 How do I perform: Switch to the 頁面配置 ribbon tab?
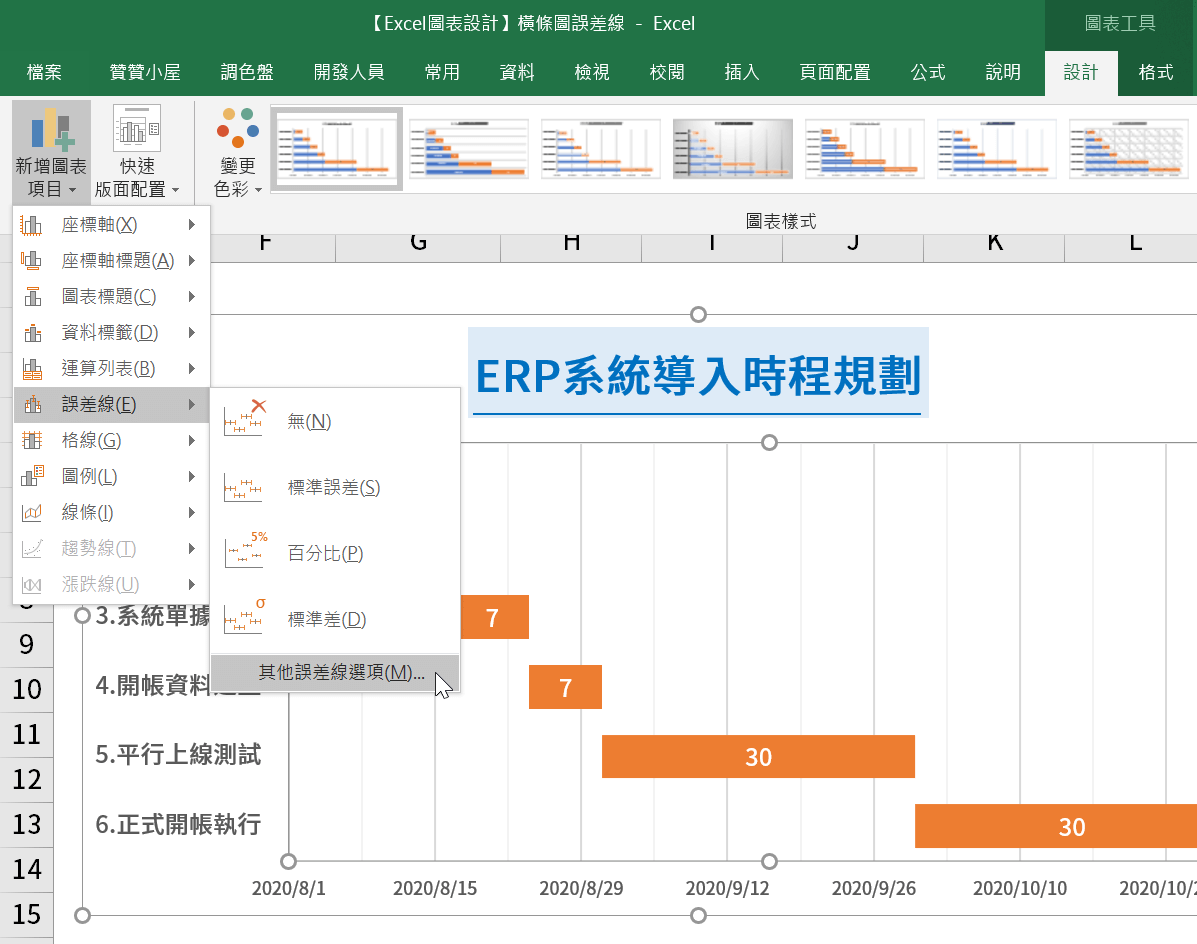click(x=834, y=72)
